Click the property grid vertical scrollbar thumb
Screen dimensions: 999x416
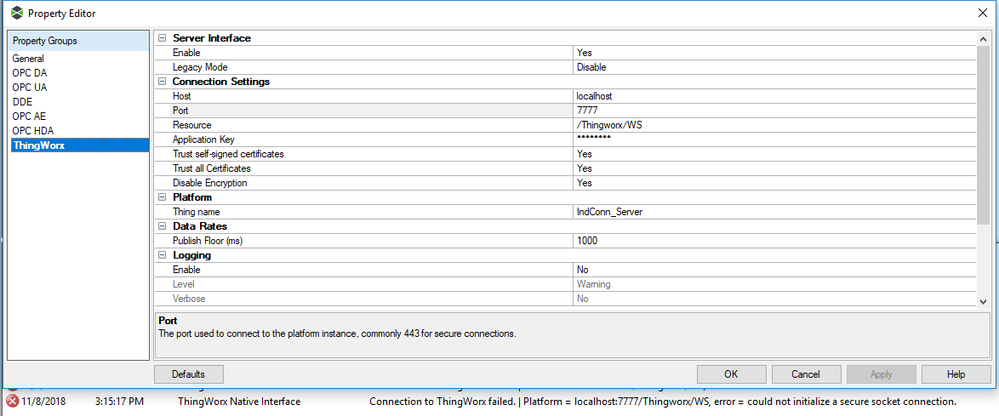tap(983, 134)
